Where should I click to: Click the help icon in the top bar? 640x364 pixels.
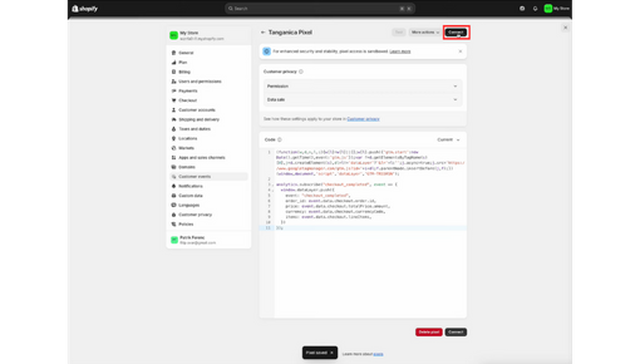(522, 8)
